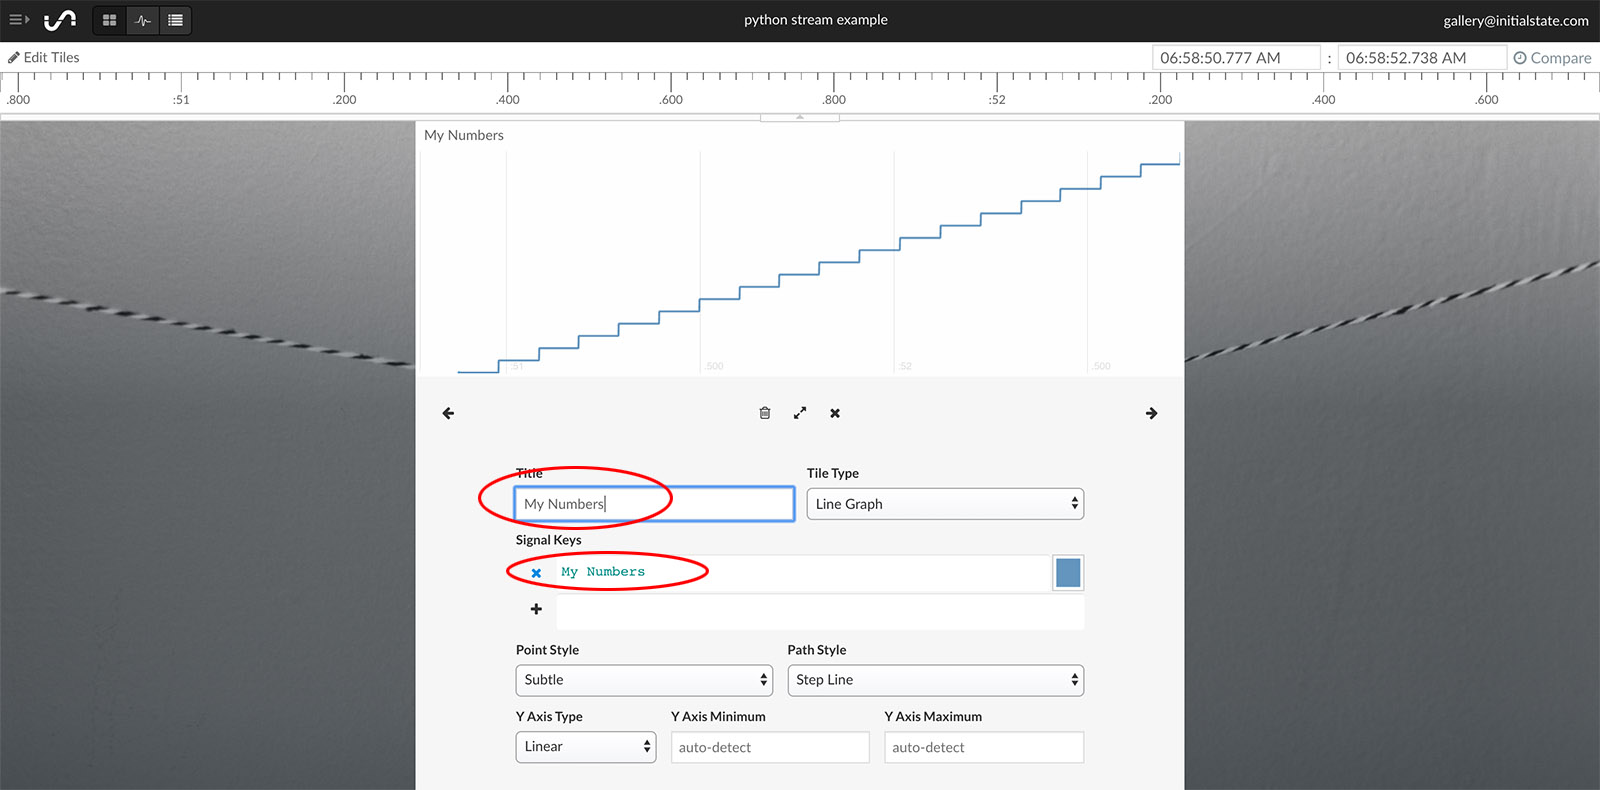Open the Y Axis Type dropdown
This screenshot has height=790, width=1600.
586,747
